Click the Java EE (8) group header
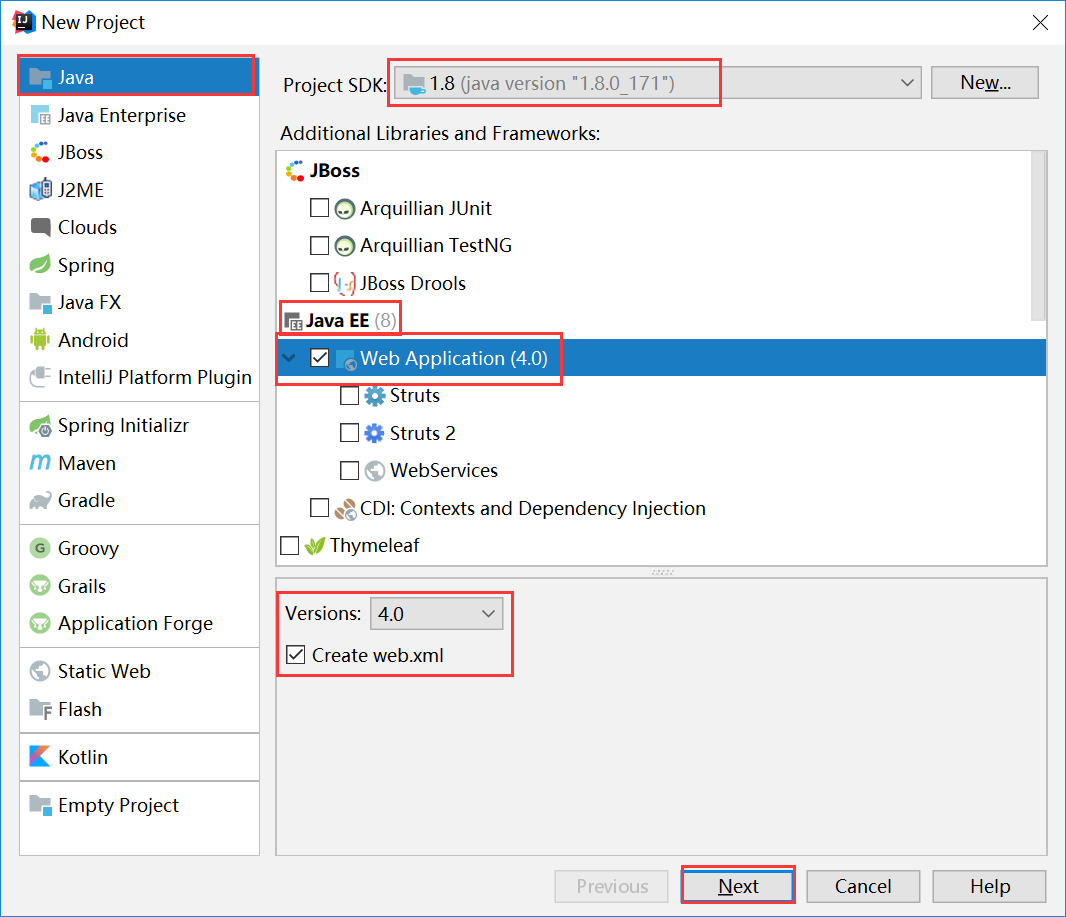Viewport: 1066px width, 917px height. (340, 320)
